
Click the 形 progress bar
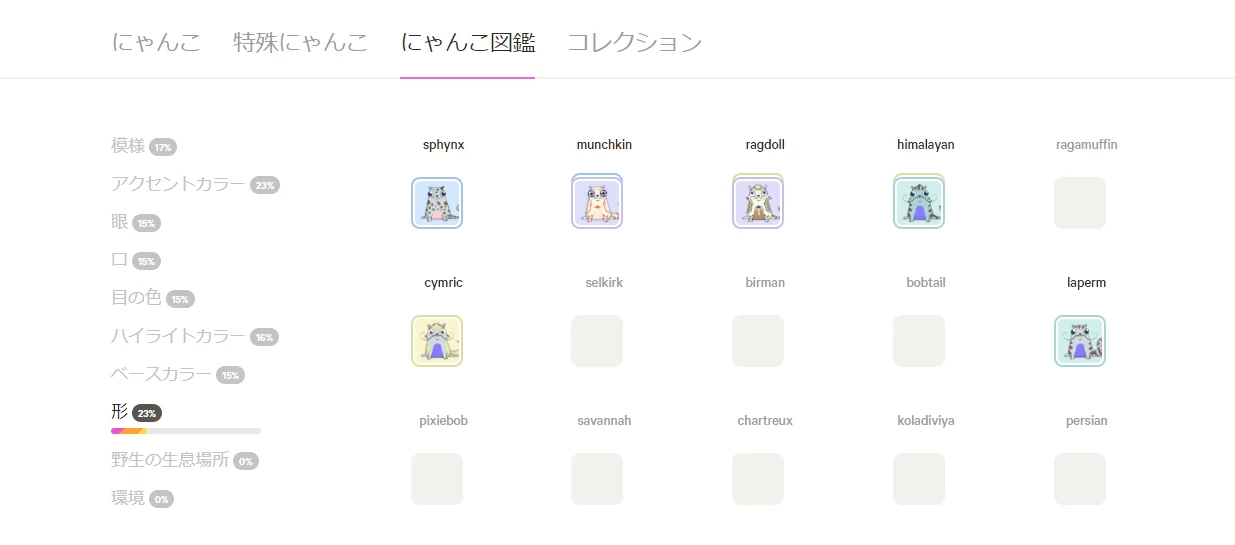click(x=186, y=431)
